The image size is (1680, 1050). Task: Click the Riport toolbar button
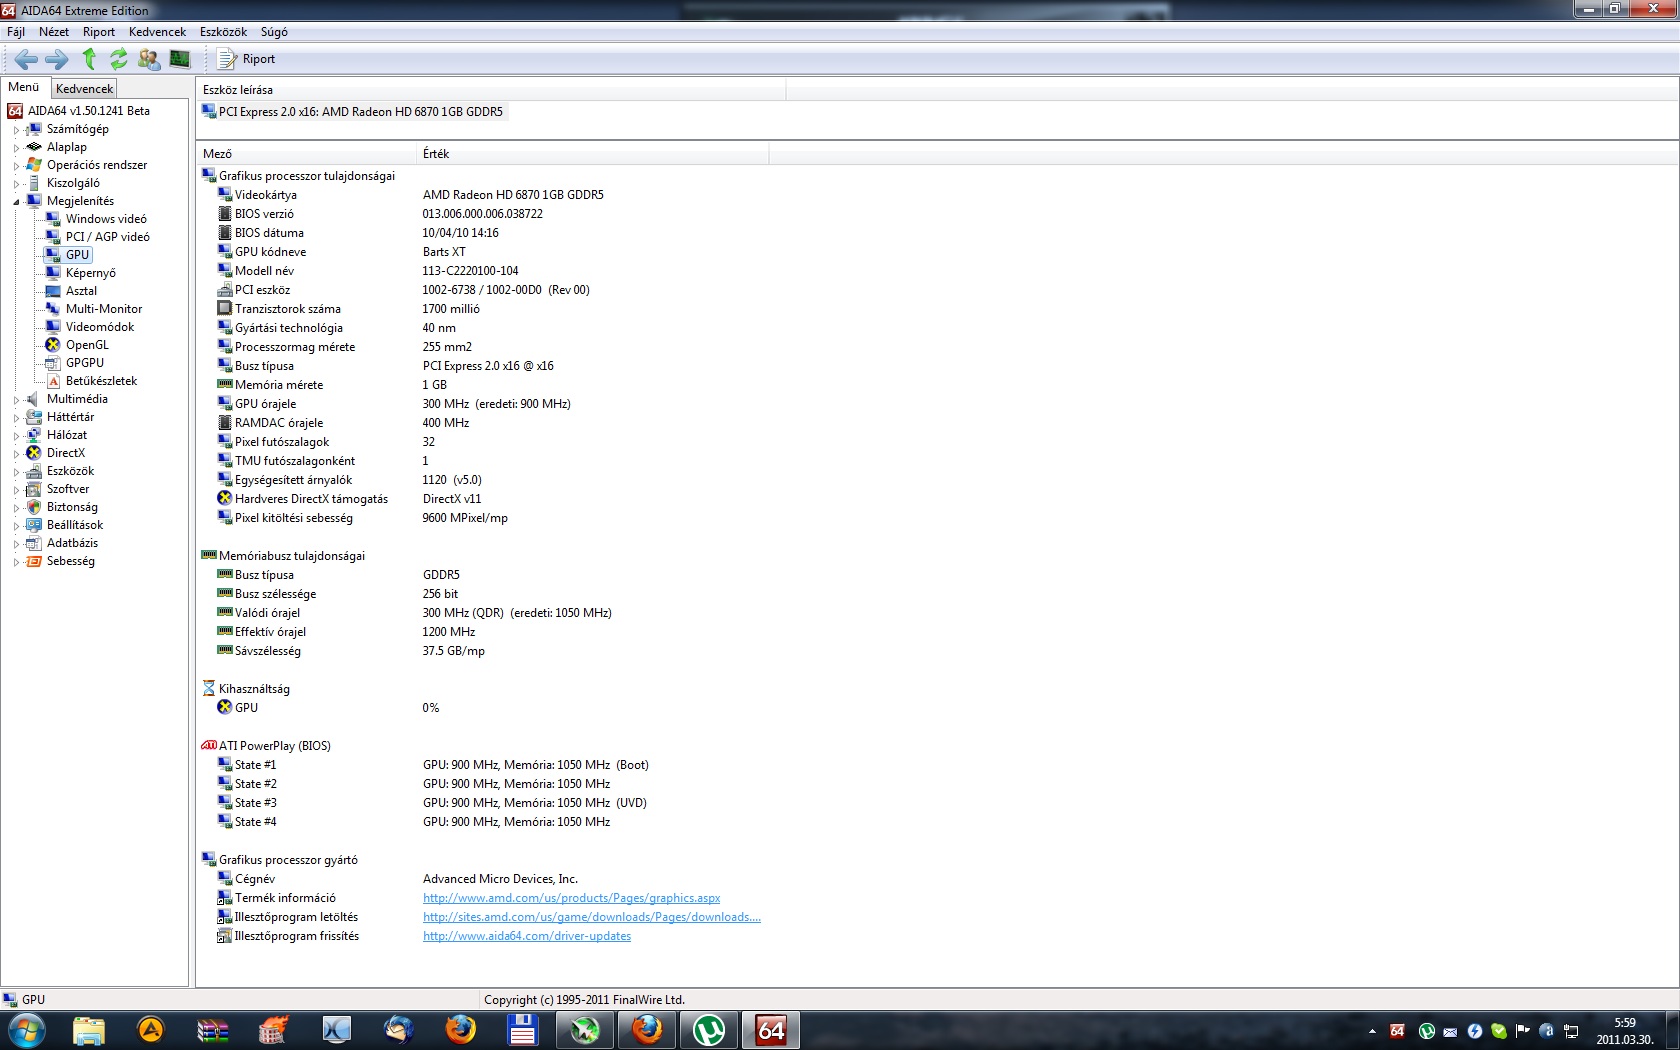[247, 59]
